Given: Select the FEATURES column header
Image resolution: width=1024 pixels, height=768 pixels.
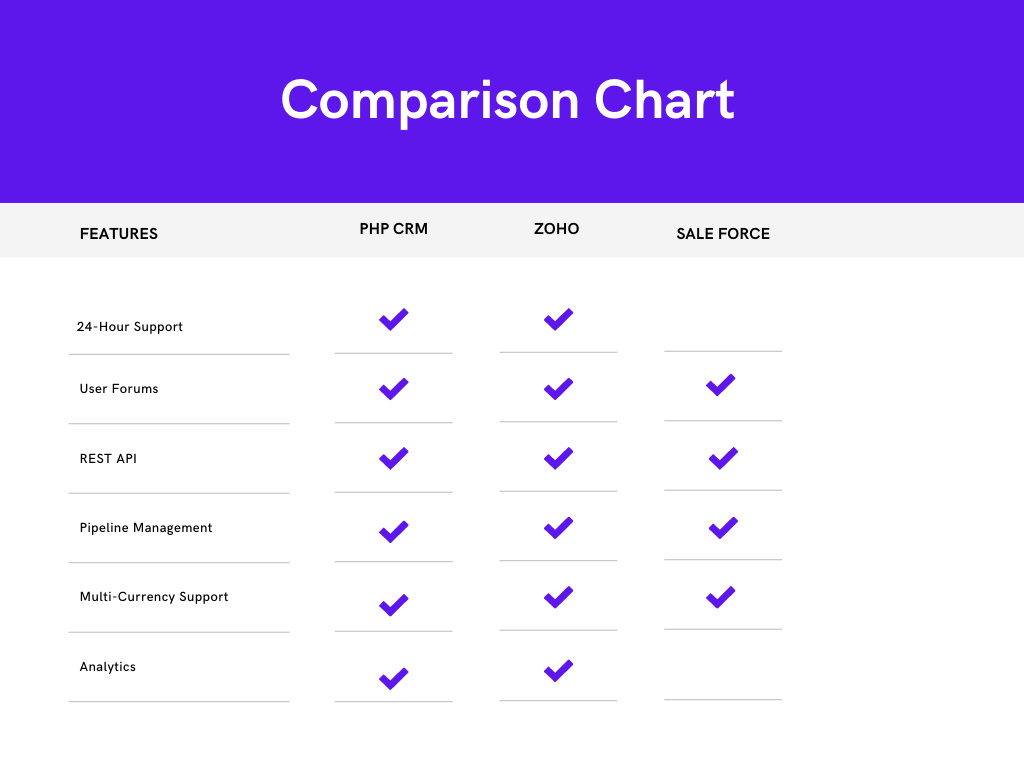Looking at the screenshot, I should (119, 234).
